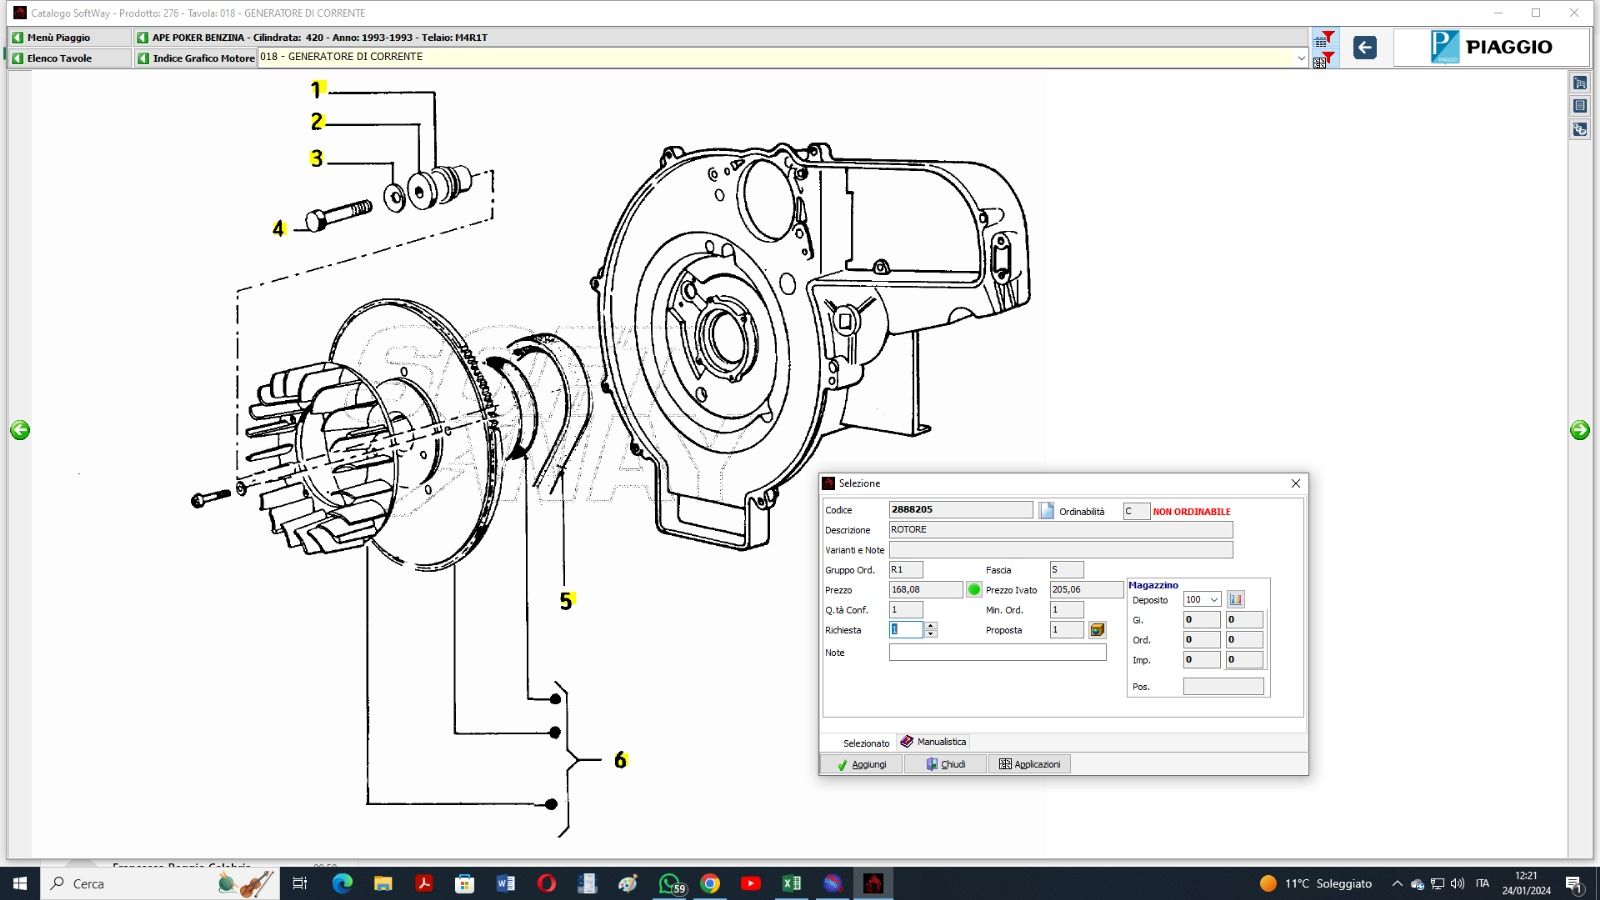The width and height of the screenshot is (1600, 900).
Task: Go to next diagram with green right arrow
Action: [x=1579, y=430]
